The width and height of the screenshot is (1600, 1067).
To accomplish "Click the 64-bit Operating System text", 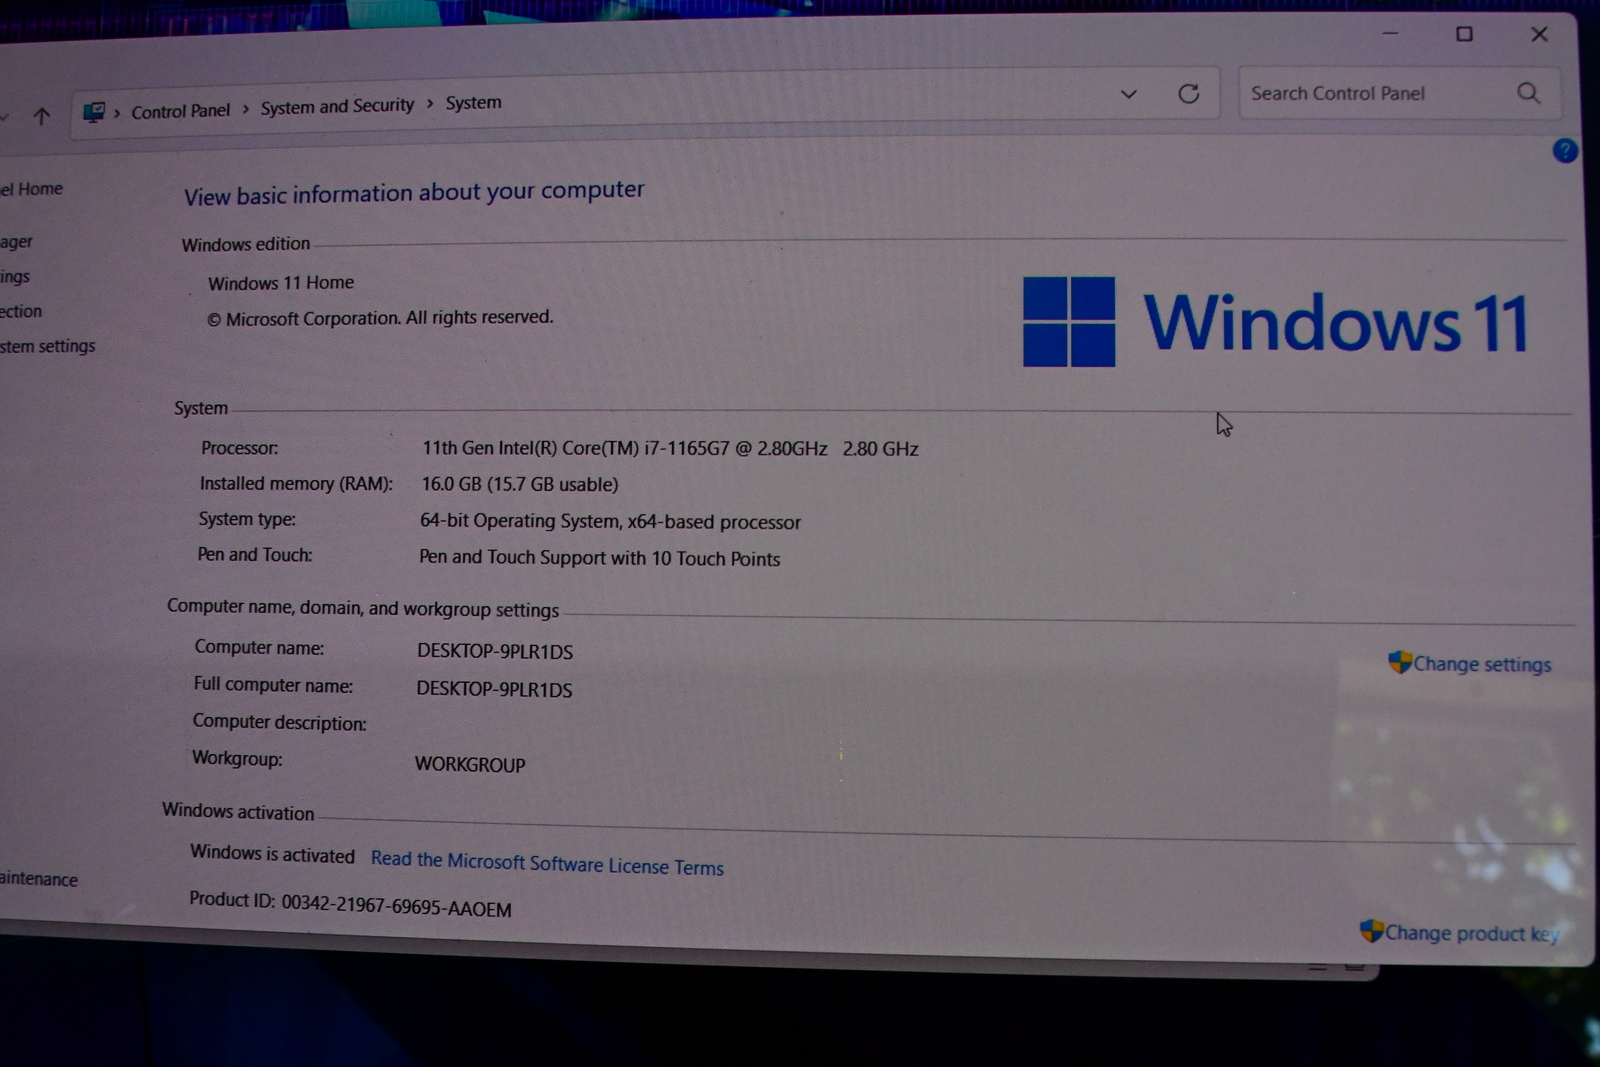I will click(x=610, y=521).
